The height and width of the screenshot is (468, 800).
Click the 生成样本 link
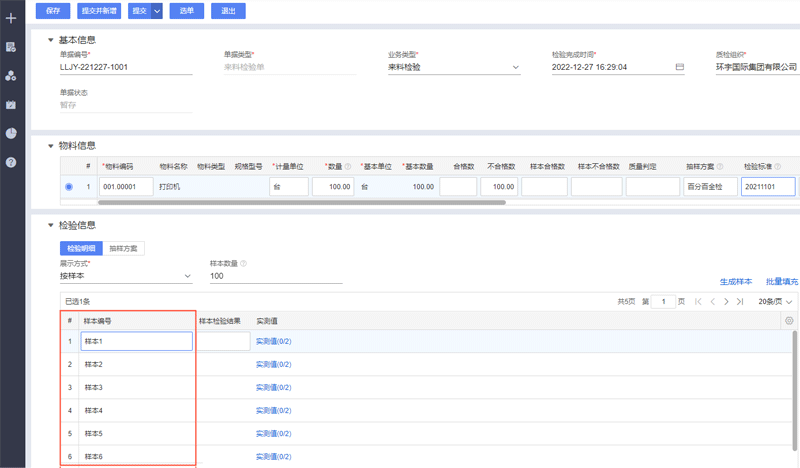click(736, 282)
